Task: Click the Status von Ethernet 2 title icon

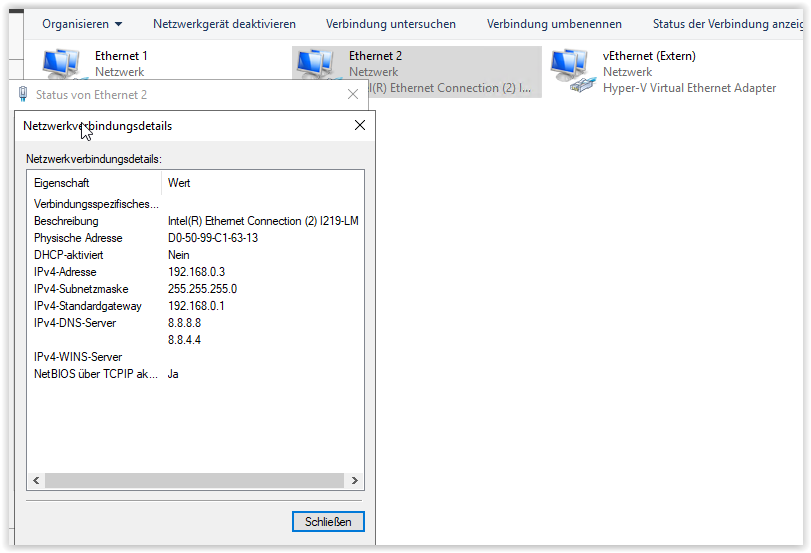Action: (23, 94)
